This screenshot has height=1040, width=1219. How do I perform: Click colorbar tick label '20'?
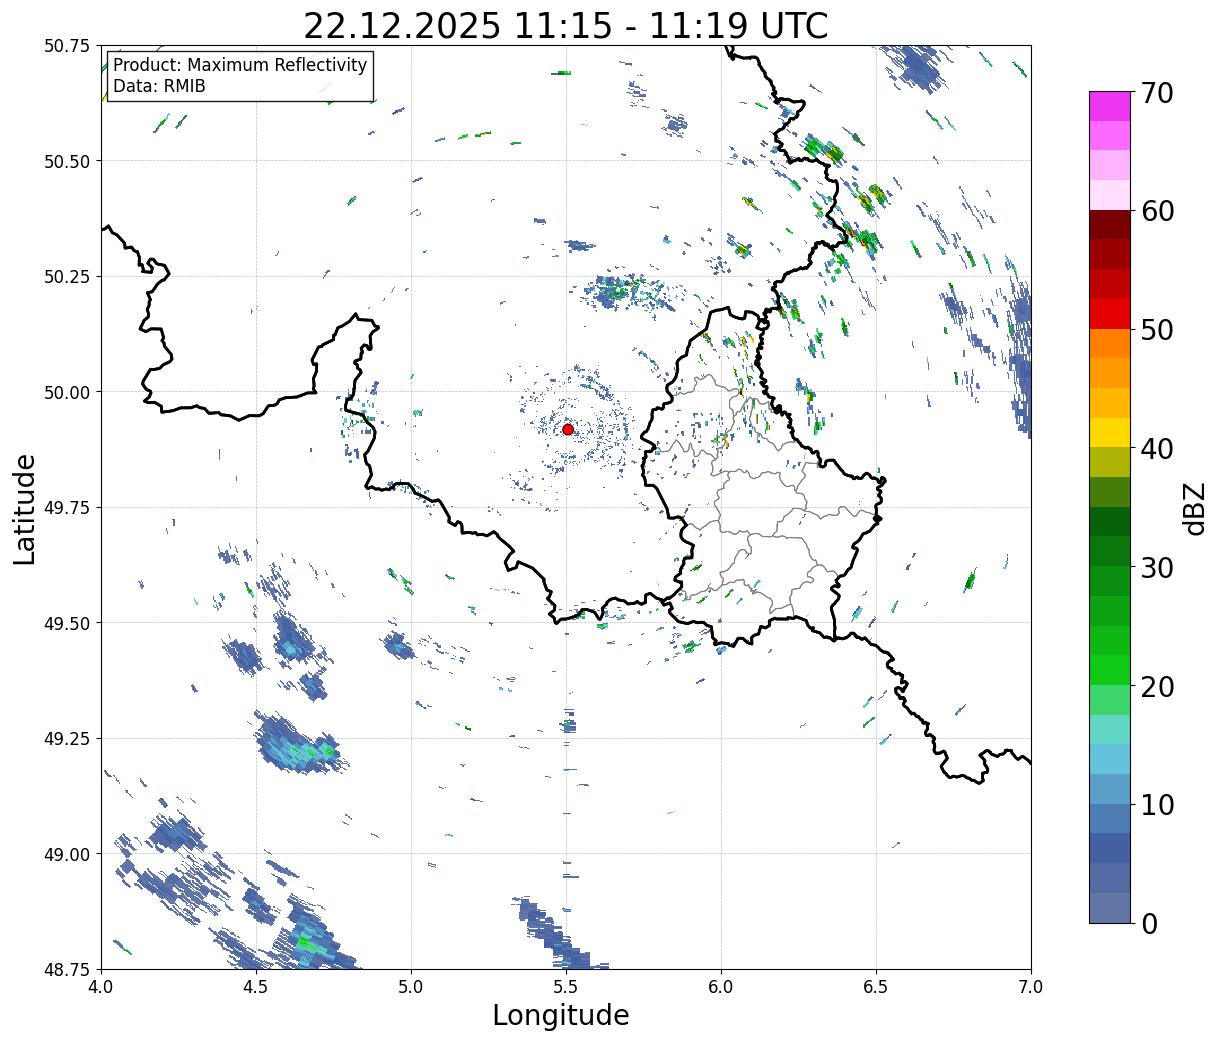pos(1157,687)
